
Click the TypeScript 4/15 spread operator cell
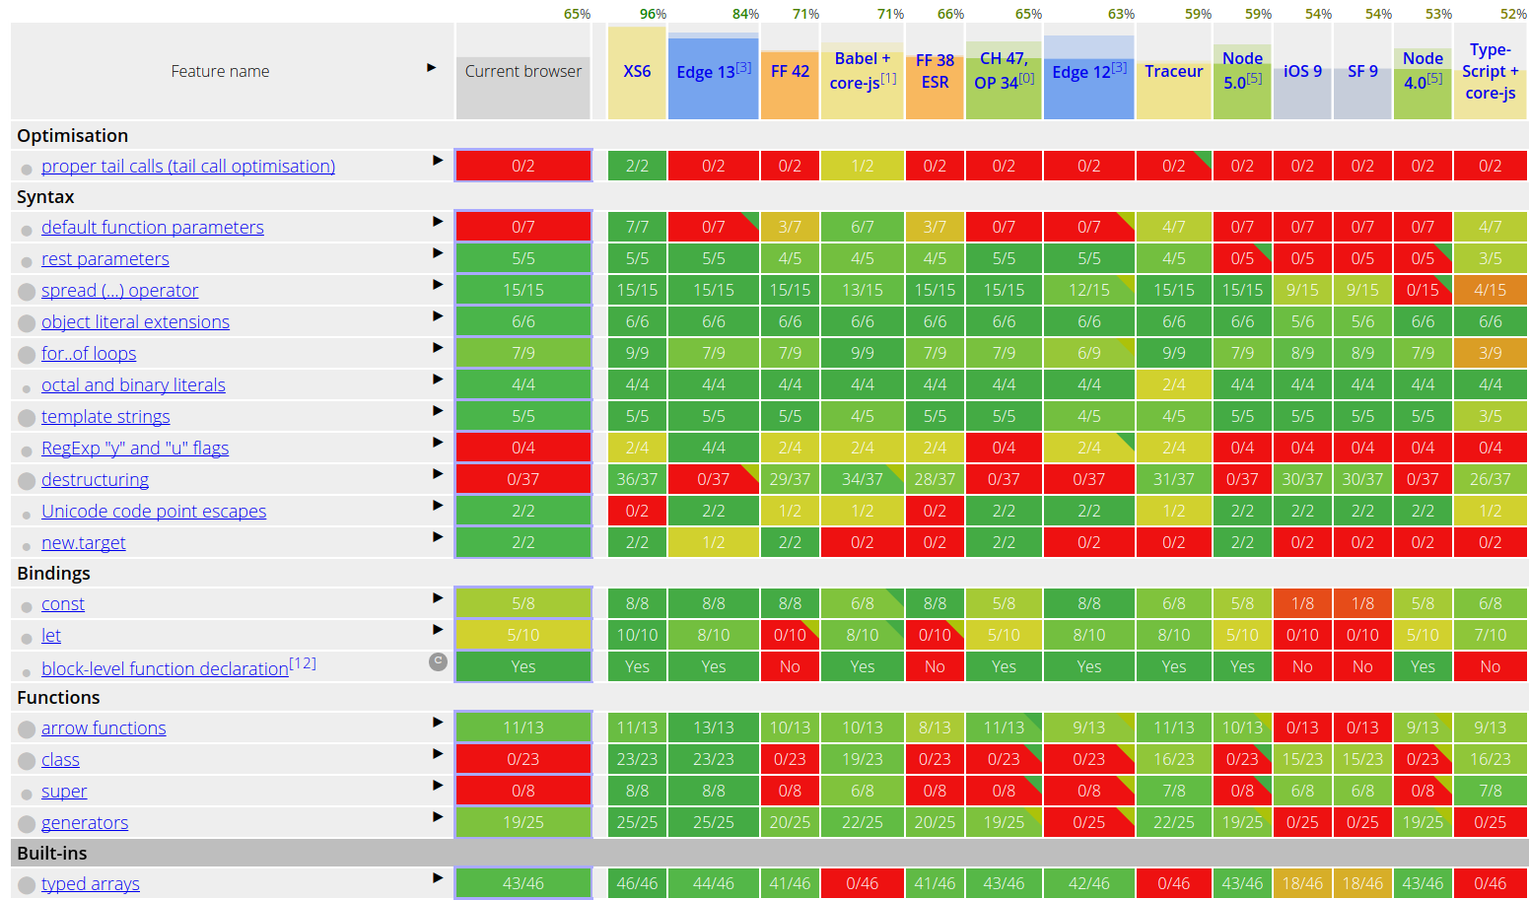pyautogui.click(x=1490, y=290)
